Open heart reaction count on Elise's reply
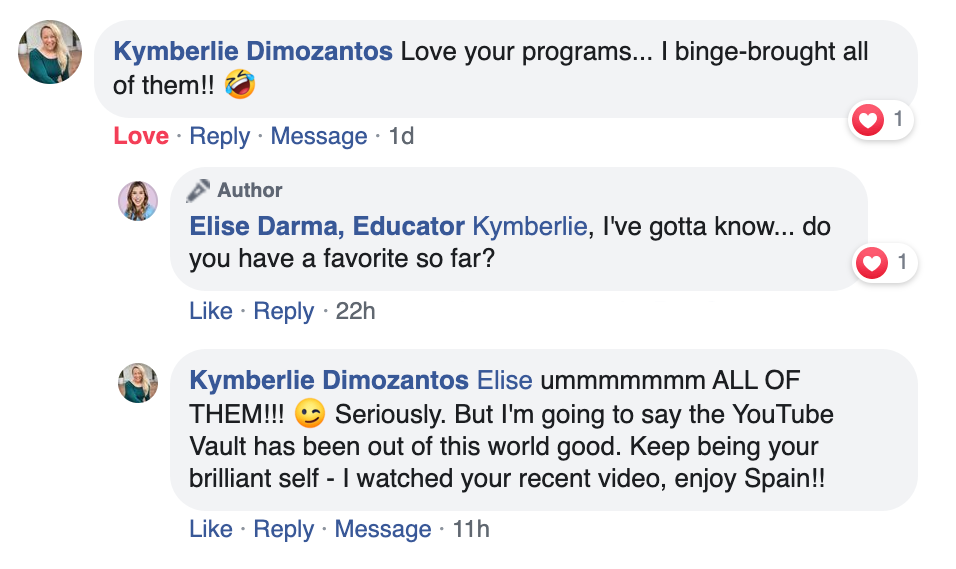The width and height of the screenshot is (956, 569). pos(885,264)
